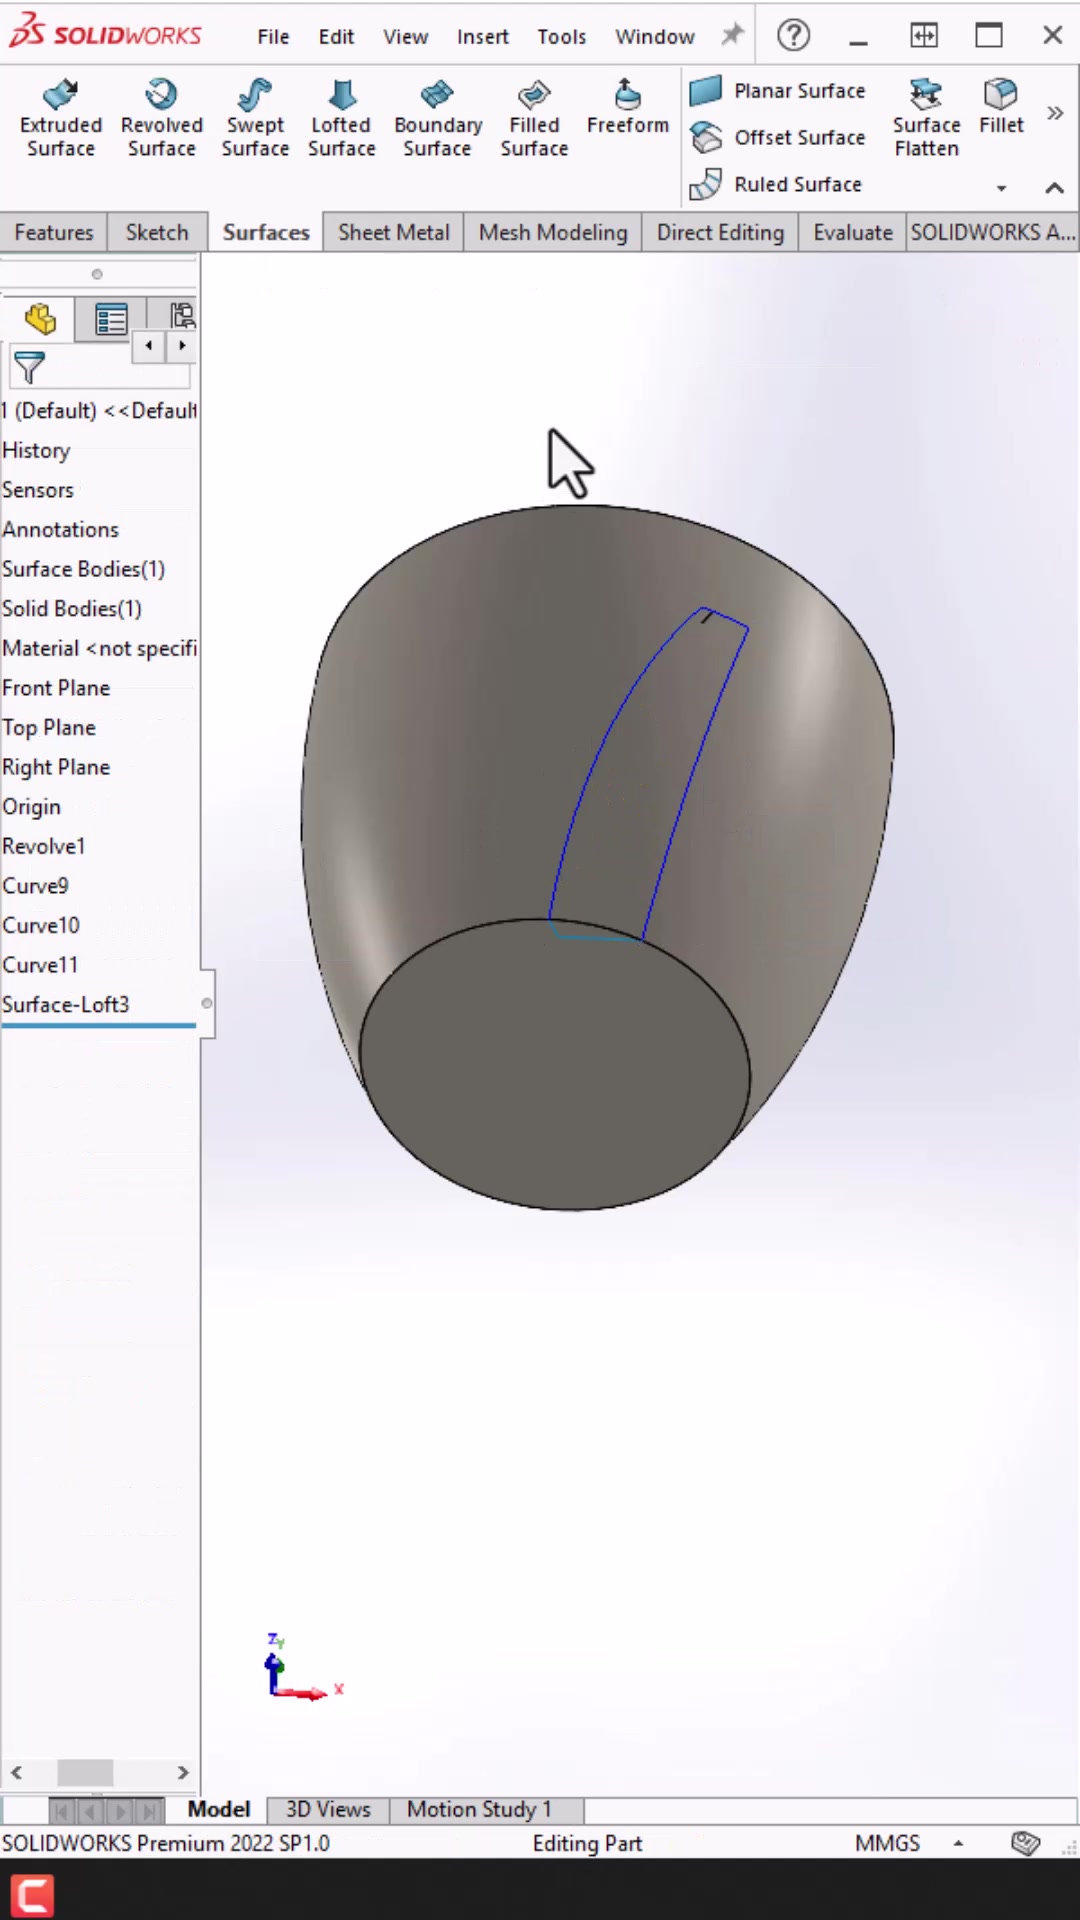The image size is (1080, 1920).
Task: Select the Swept Surface tool
Action: point(255,119)
